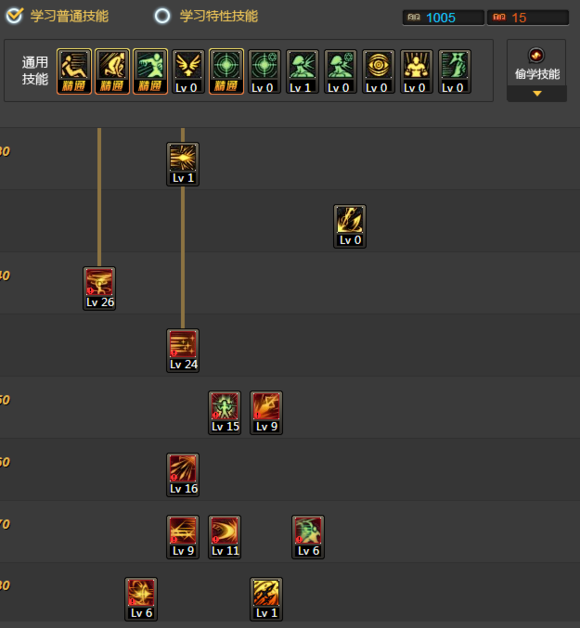Open the 偷学技能 panel button
580x628 pixels.
point(537,63)
